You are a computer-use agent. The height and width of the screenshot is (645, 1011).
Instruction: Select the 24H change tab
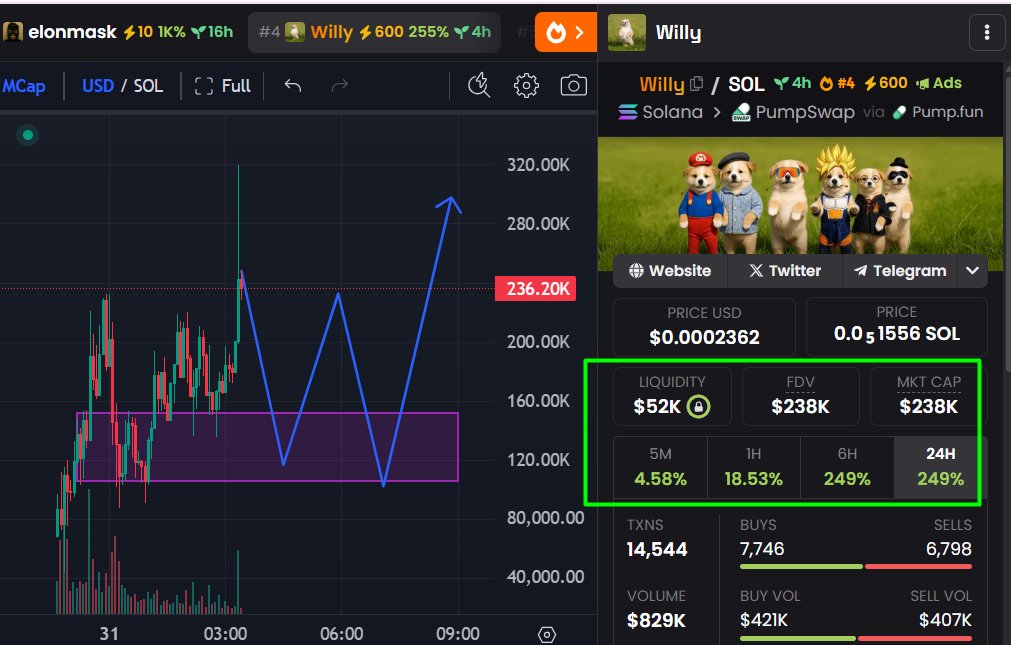click(x=940, y=467)
